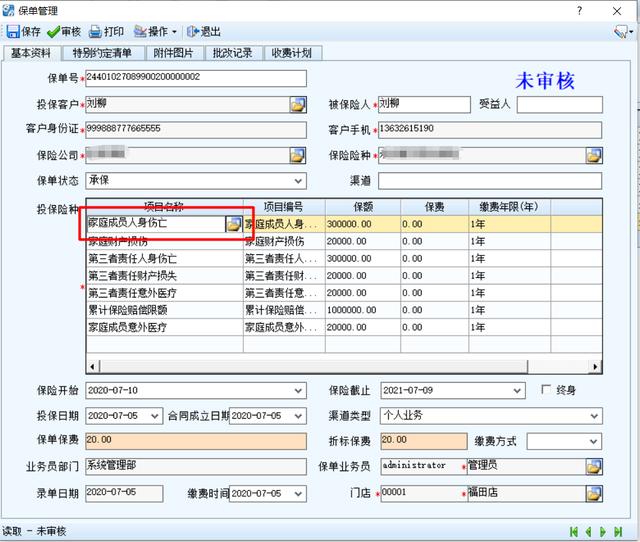Click left arrow of grid horizontal scrollbar
This screenshot has width=640, height=542.
pos(93,367)
